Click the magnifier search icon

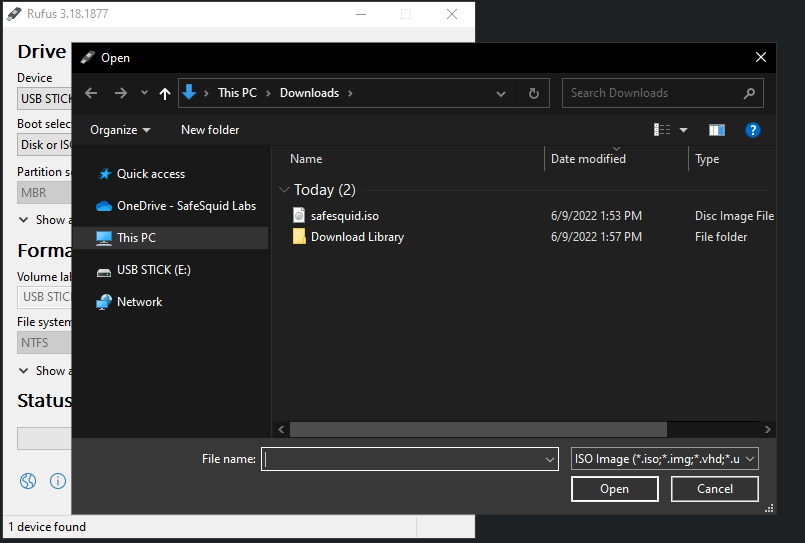pos(749,93)
